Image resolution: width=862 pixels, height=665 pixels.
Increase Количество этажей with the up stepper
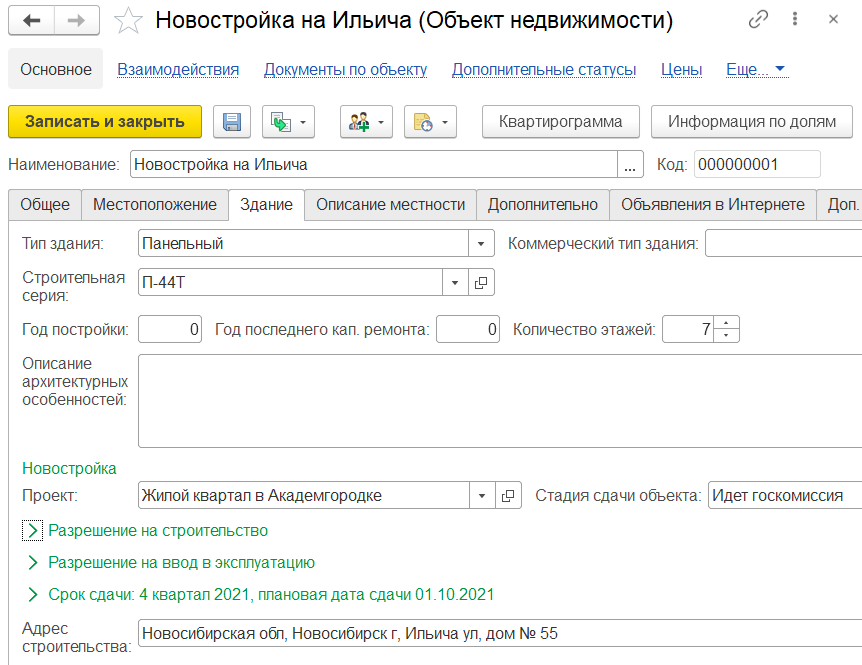[727, 323]
